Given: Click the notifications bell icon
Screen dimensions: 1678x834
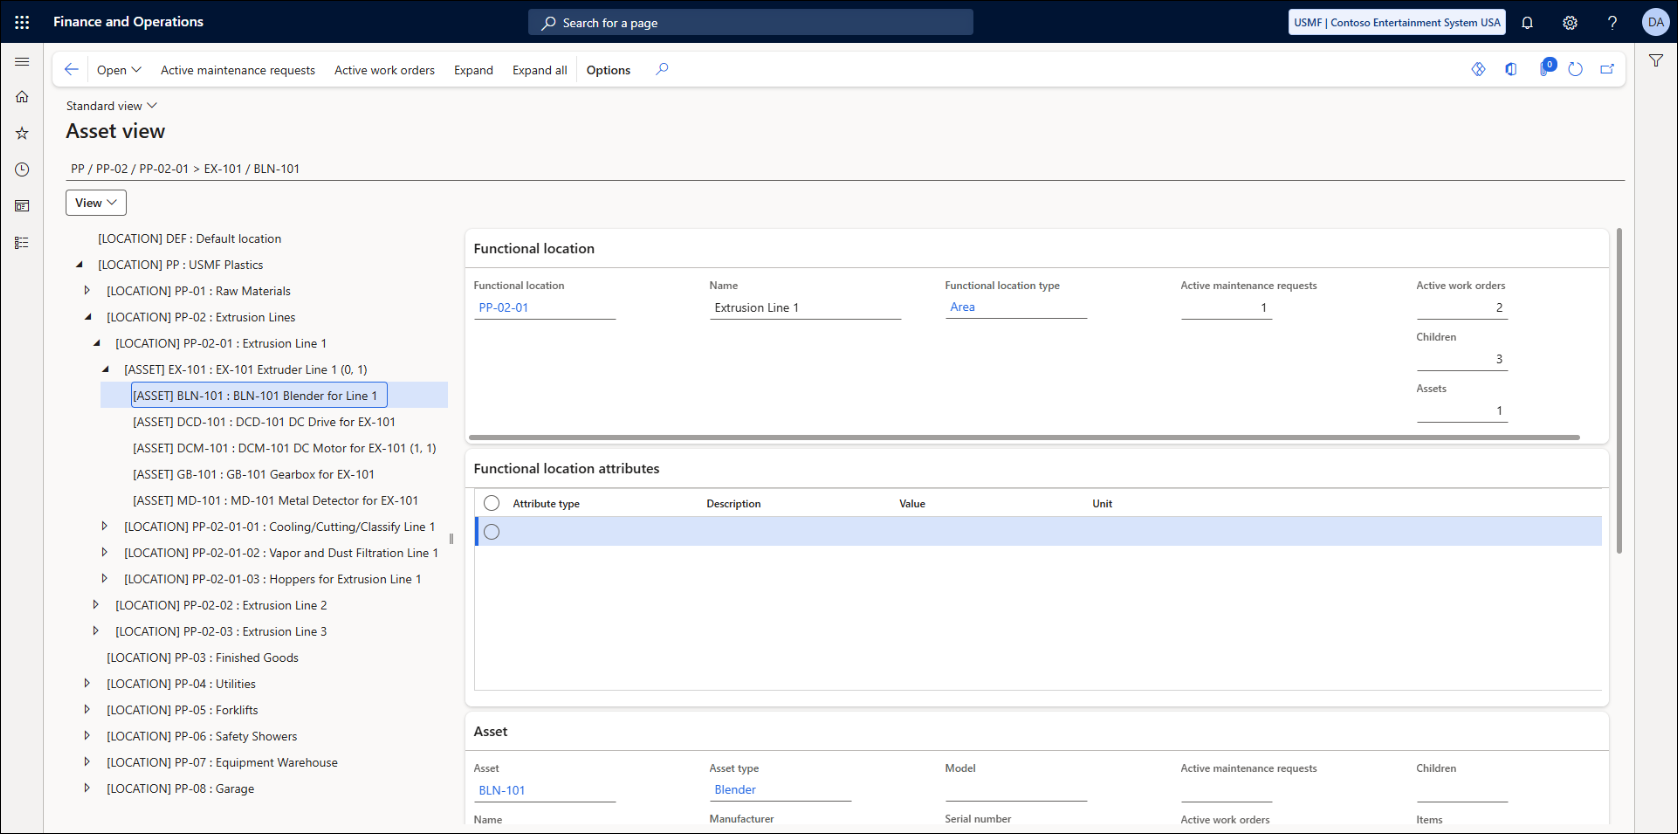Looking at the screenshot, I should point(1527,23).
